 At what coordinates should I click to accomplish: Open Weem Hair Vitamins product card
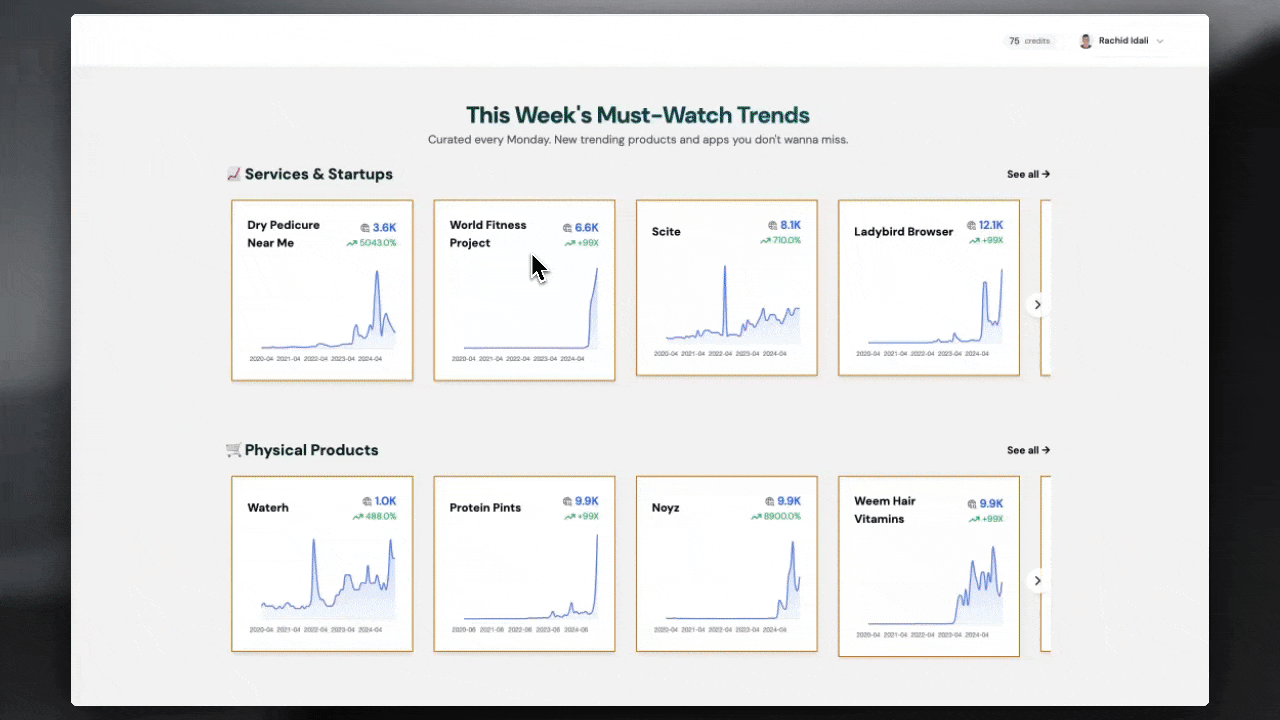(929, 566)
